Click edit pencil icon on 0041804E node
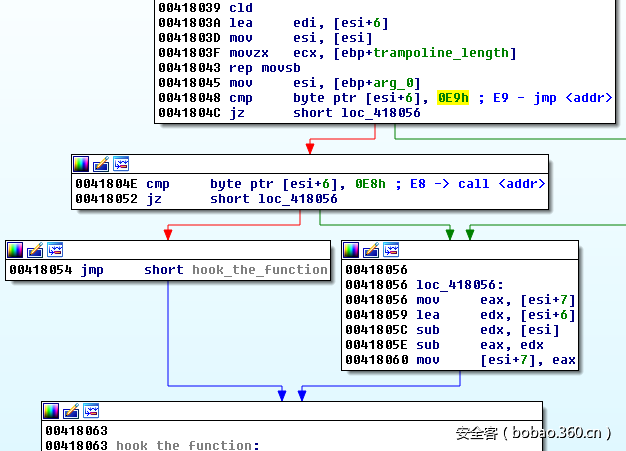This screenshot has width=626, height=451. (x=101, y=163)
